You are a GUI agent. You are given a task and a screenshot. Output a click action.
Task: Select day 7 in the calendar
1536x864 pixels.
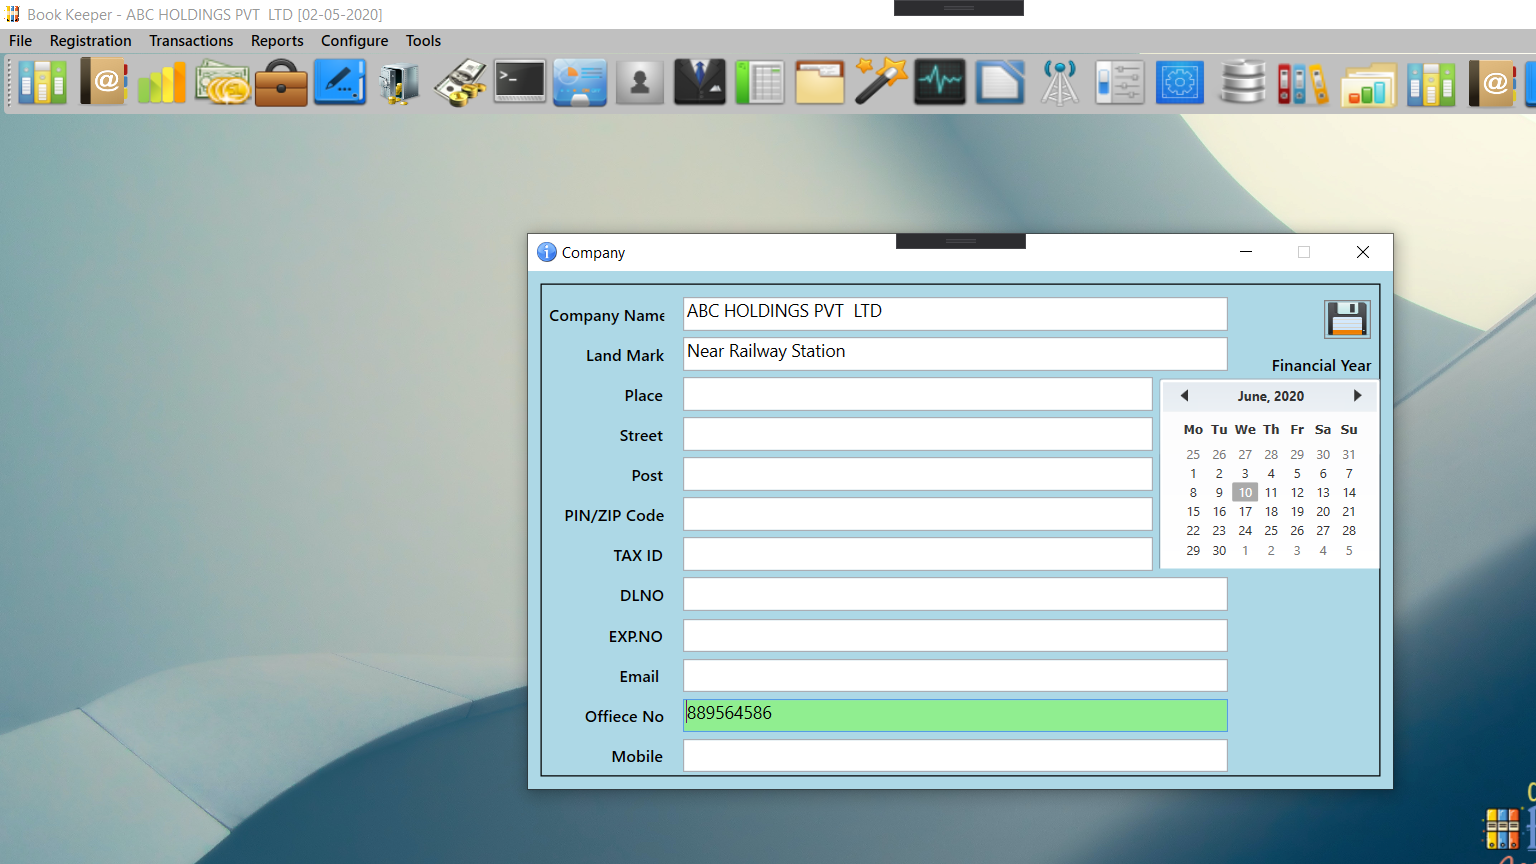1349,473
